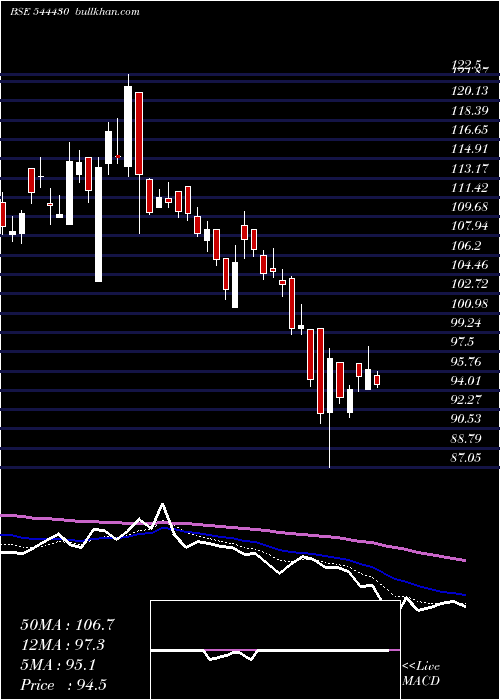Click the <<Live MACD label
The width and height of the screenshot is (500, 700).
point(421,673)
